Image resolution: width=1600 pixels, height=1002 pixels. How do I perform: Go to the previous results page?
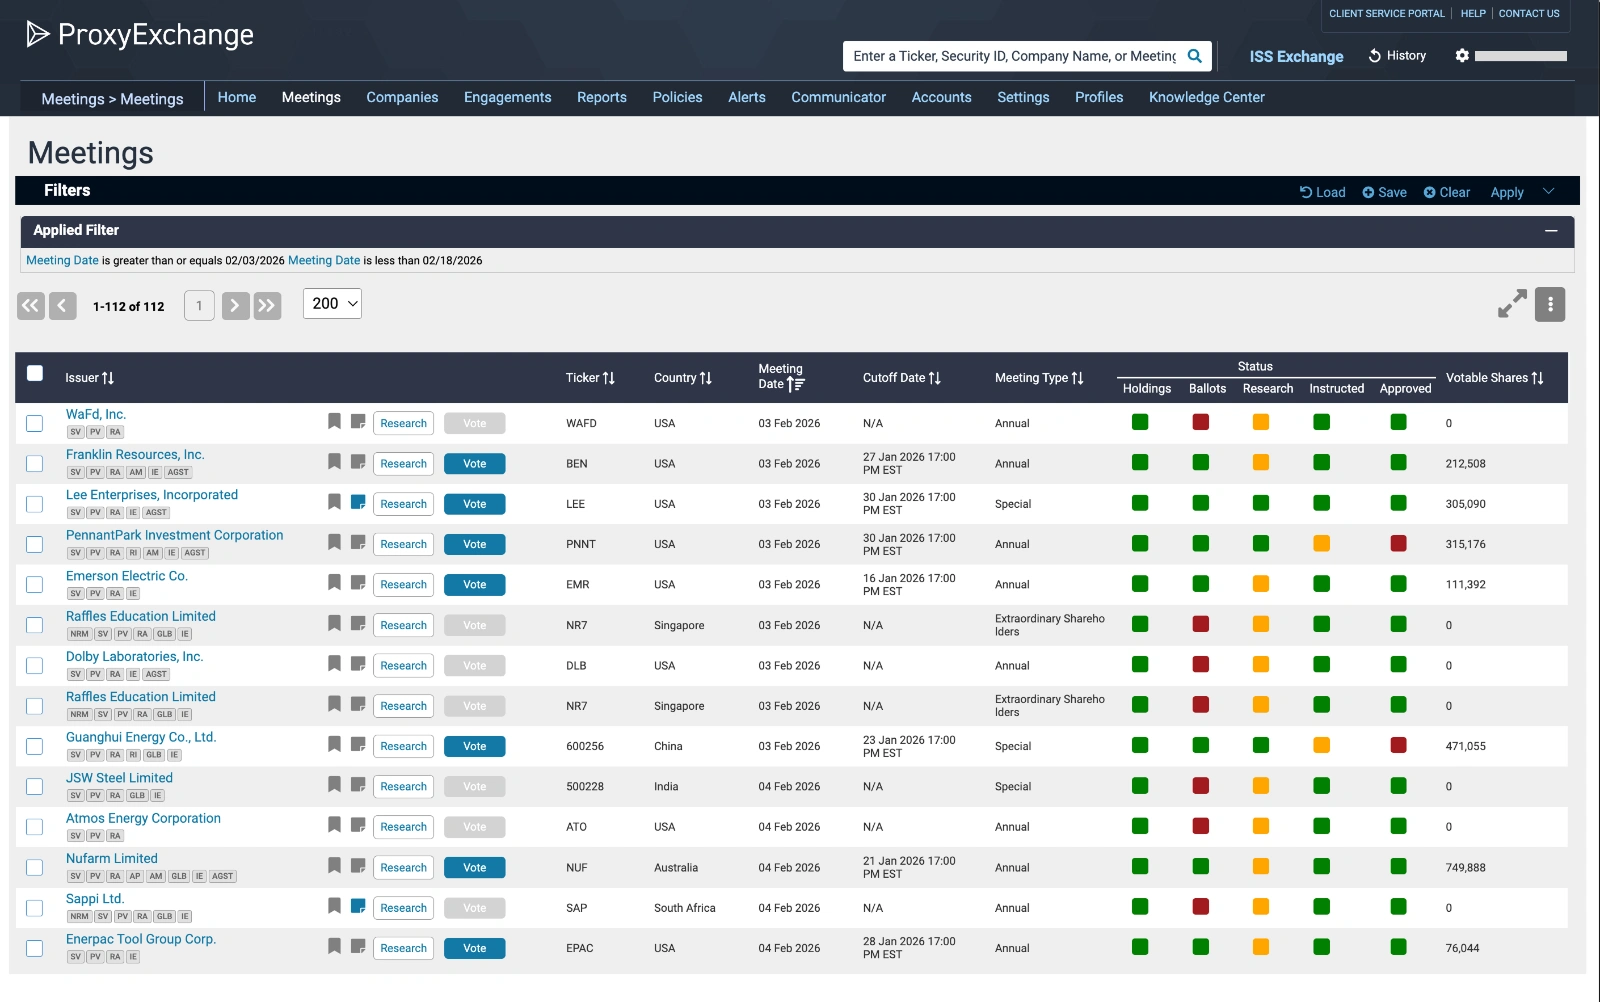pos(63,305)
